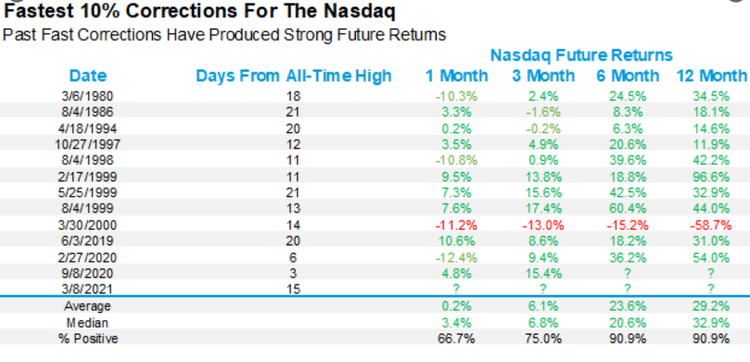Click the 9/8/2020 row's days value 3
750x362 pixels.
pyautogui.click(x=294, y=274)
